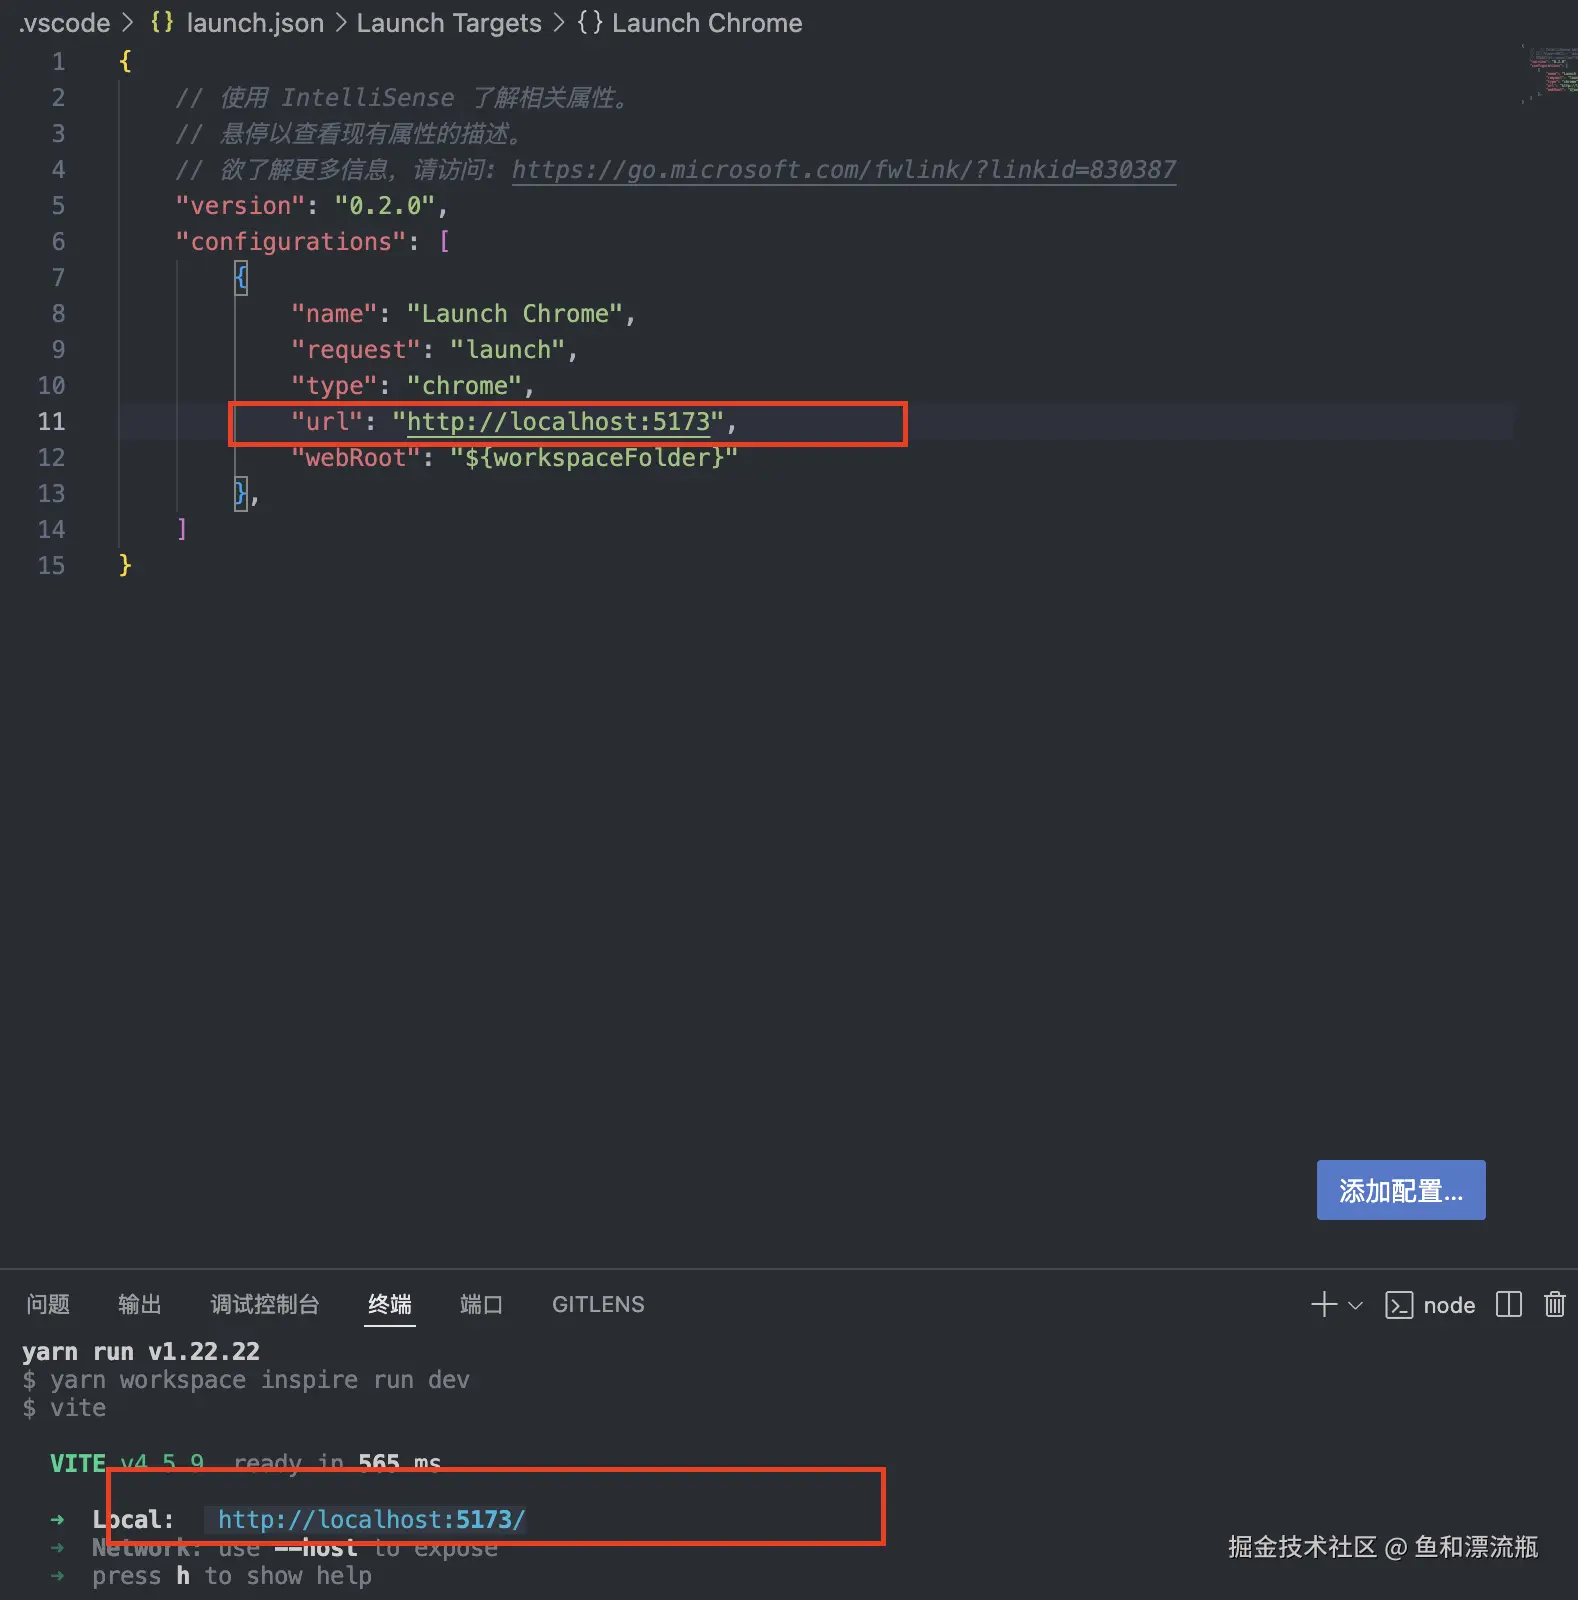Switch to the 问题 panel tab
The height and width of the screenshot is (1600, 1578).
coord(48,1304)
